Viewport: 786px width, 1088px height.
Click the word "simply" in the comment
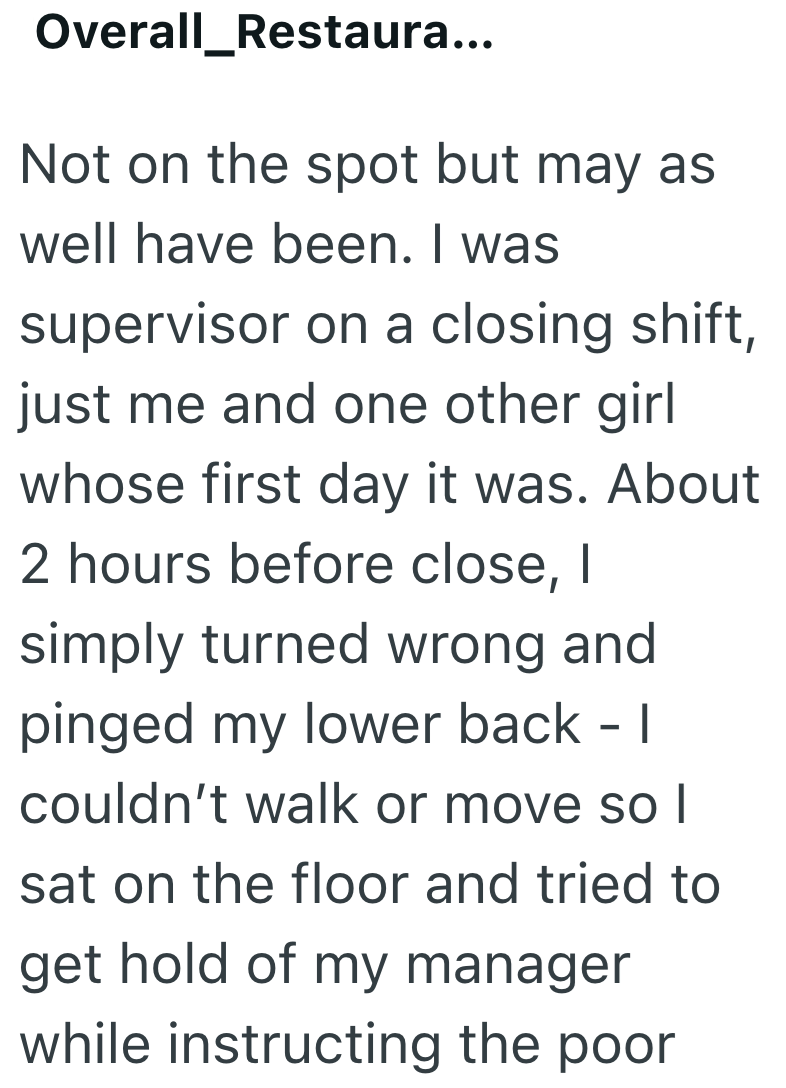coord(102,647)
